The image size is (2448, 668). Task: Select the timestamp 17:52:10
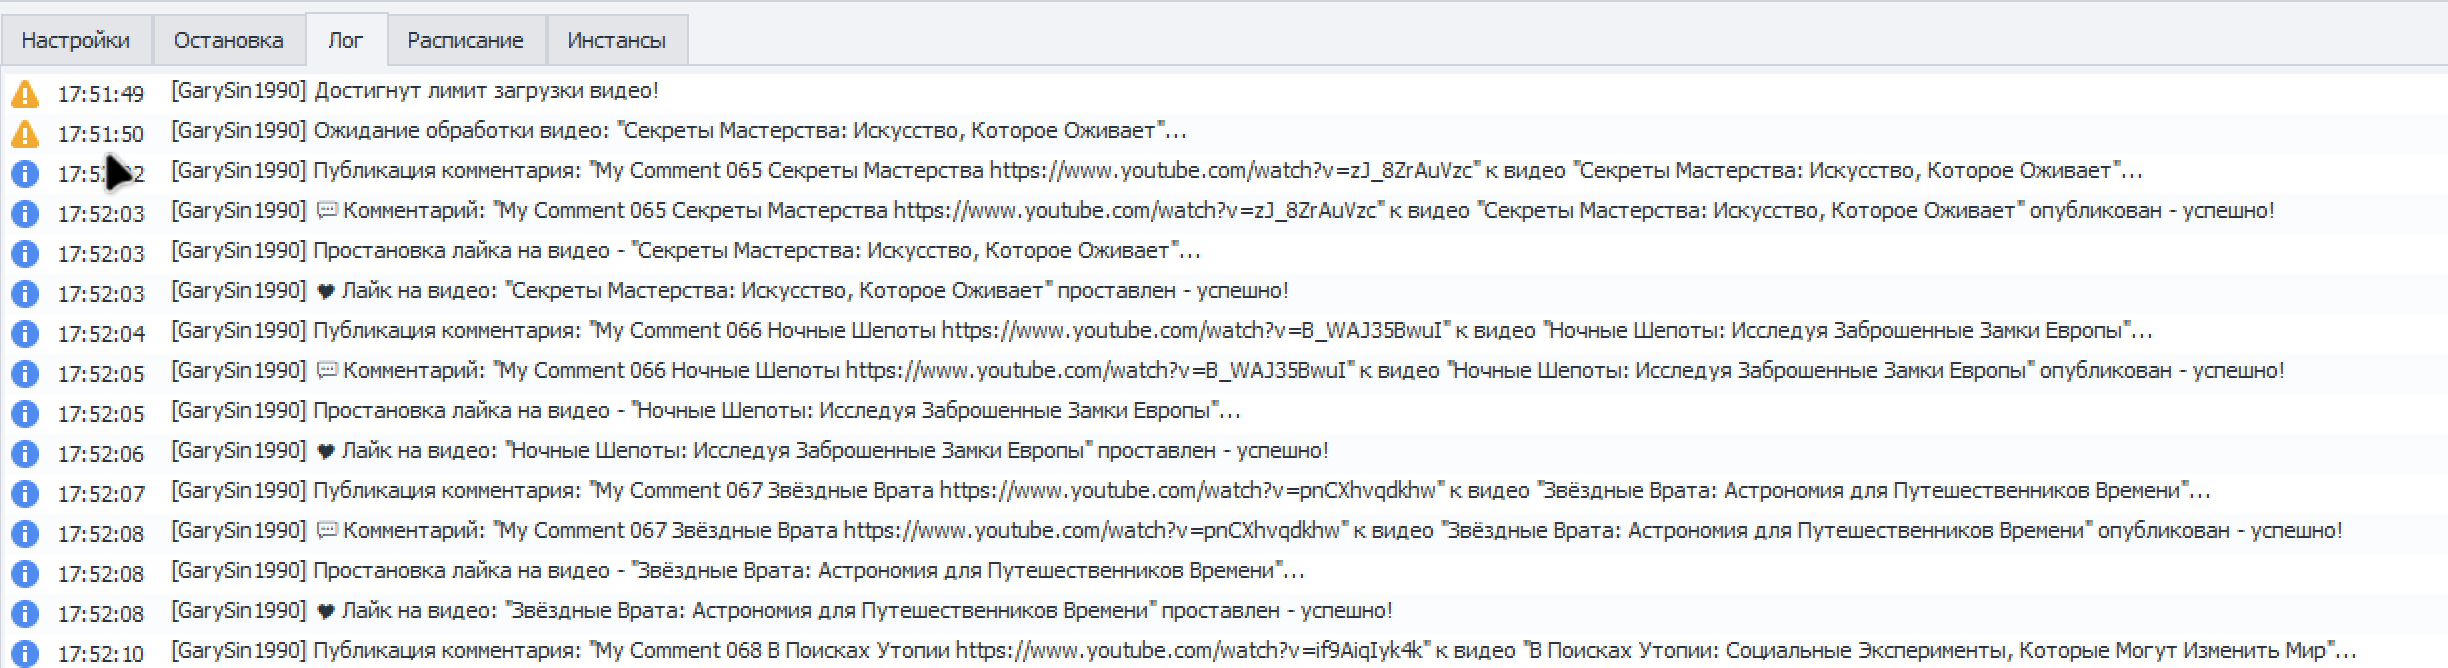(101, 654)
